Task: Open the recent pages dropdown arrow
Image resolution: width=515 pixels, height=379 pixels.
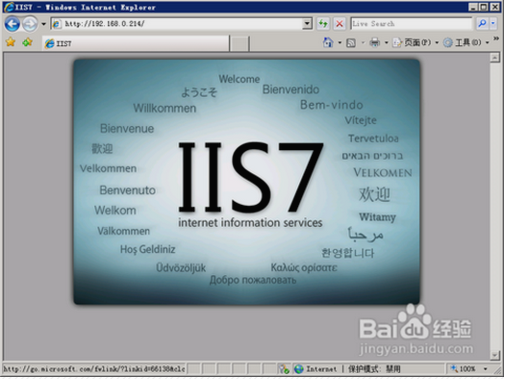Action: [x=44, y=24]
